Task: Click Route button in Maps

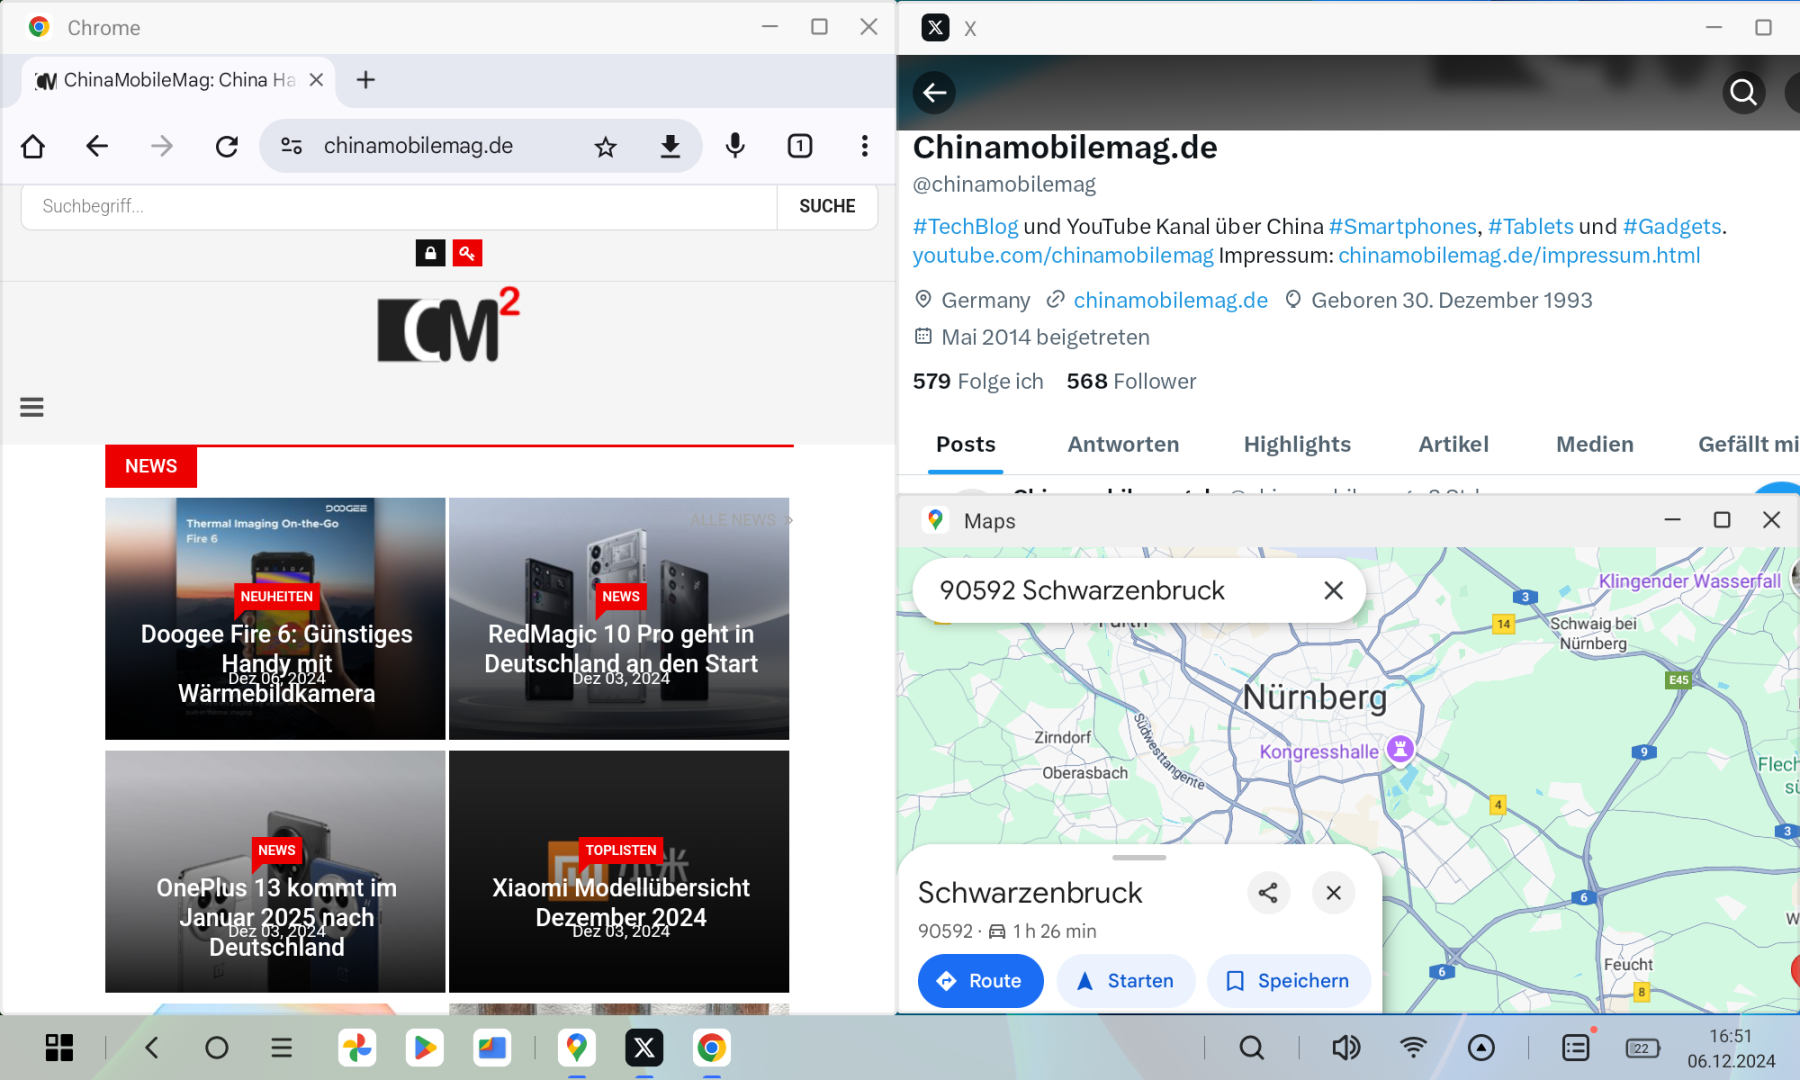Action: (x=980, y=981)
